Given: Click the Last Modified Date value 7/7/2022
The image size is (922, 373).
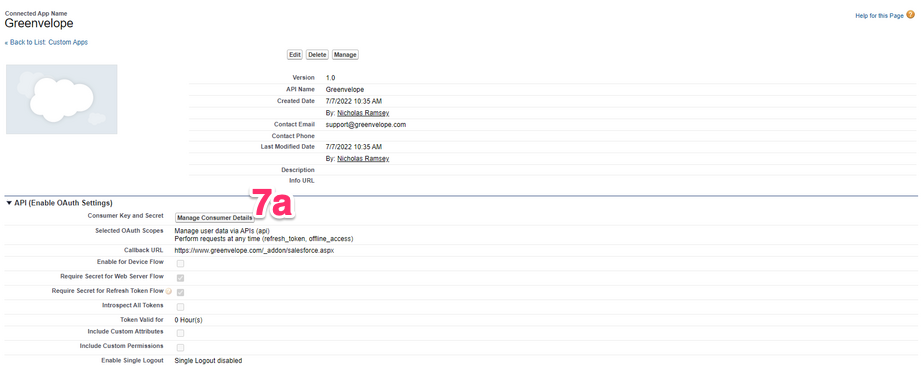Looking at the screenshot, I should click(354, 146).
